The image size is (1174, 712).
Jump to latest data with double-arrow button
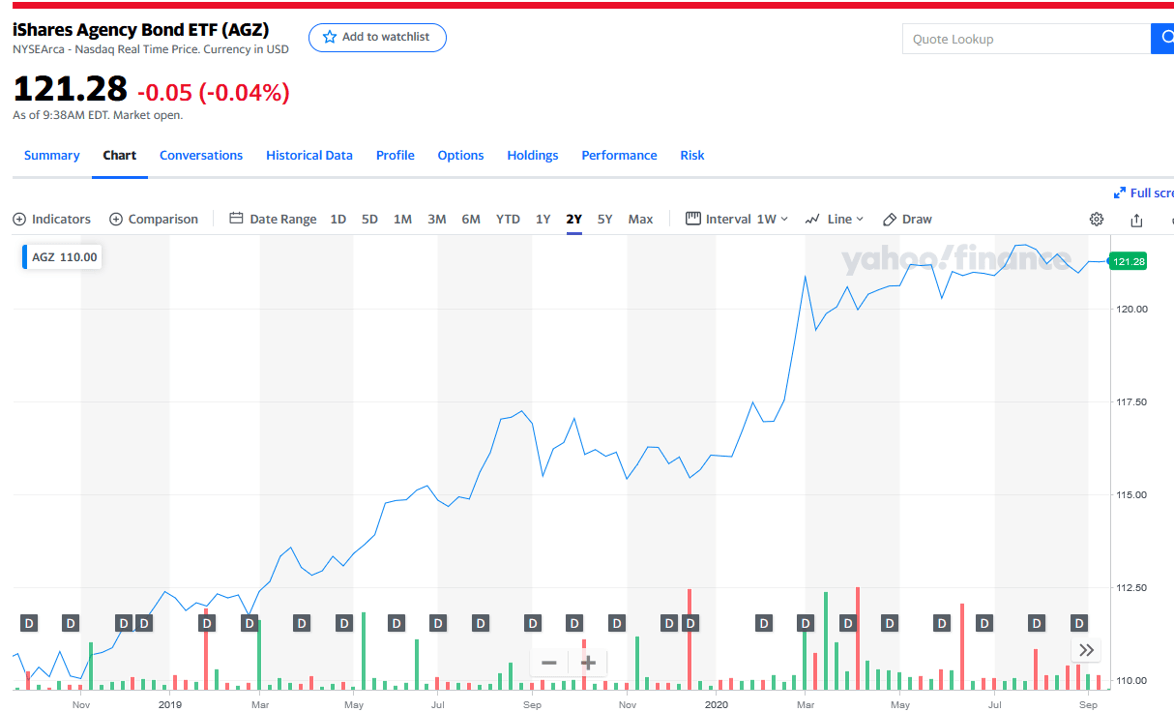[1086, 650]
